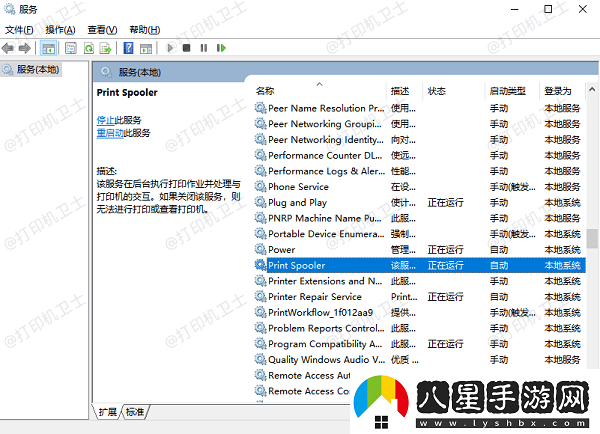Click the Stop Service square icon

pos(187,47)
